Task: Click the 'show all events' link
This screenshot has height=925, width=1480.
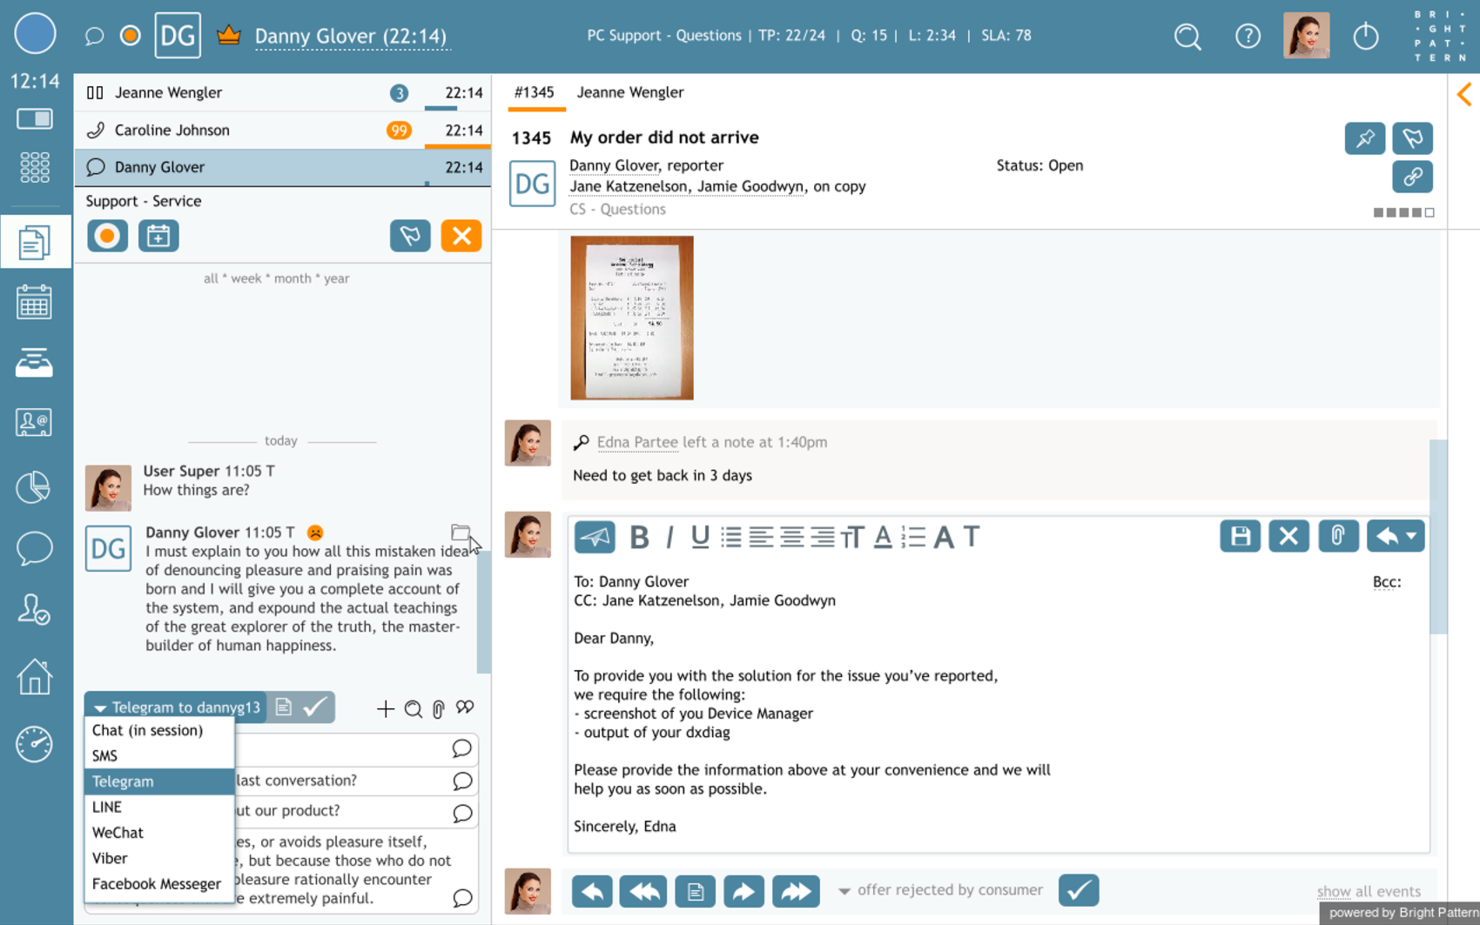Action: (1369, 891)
